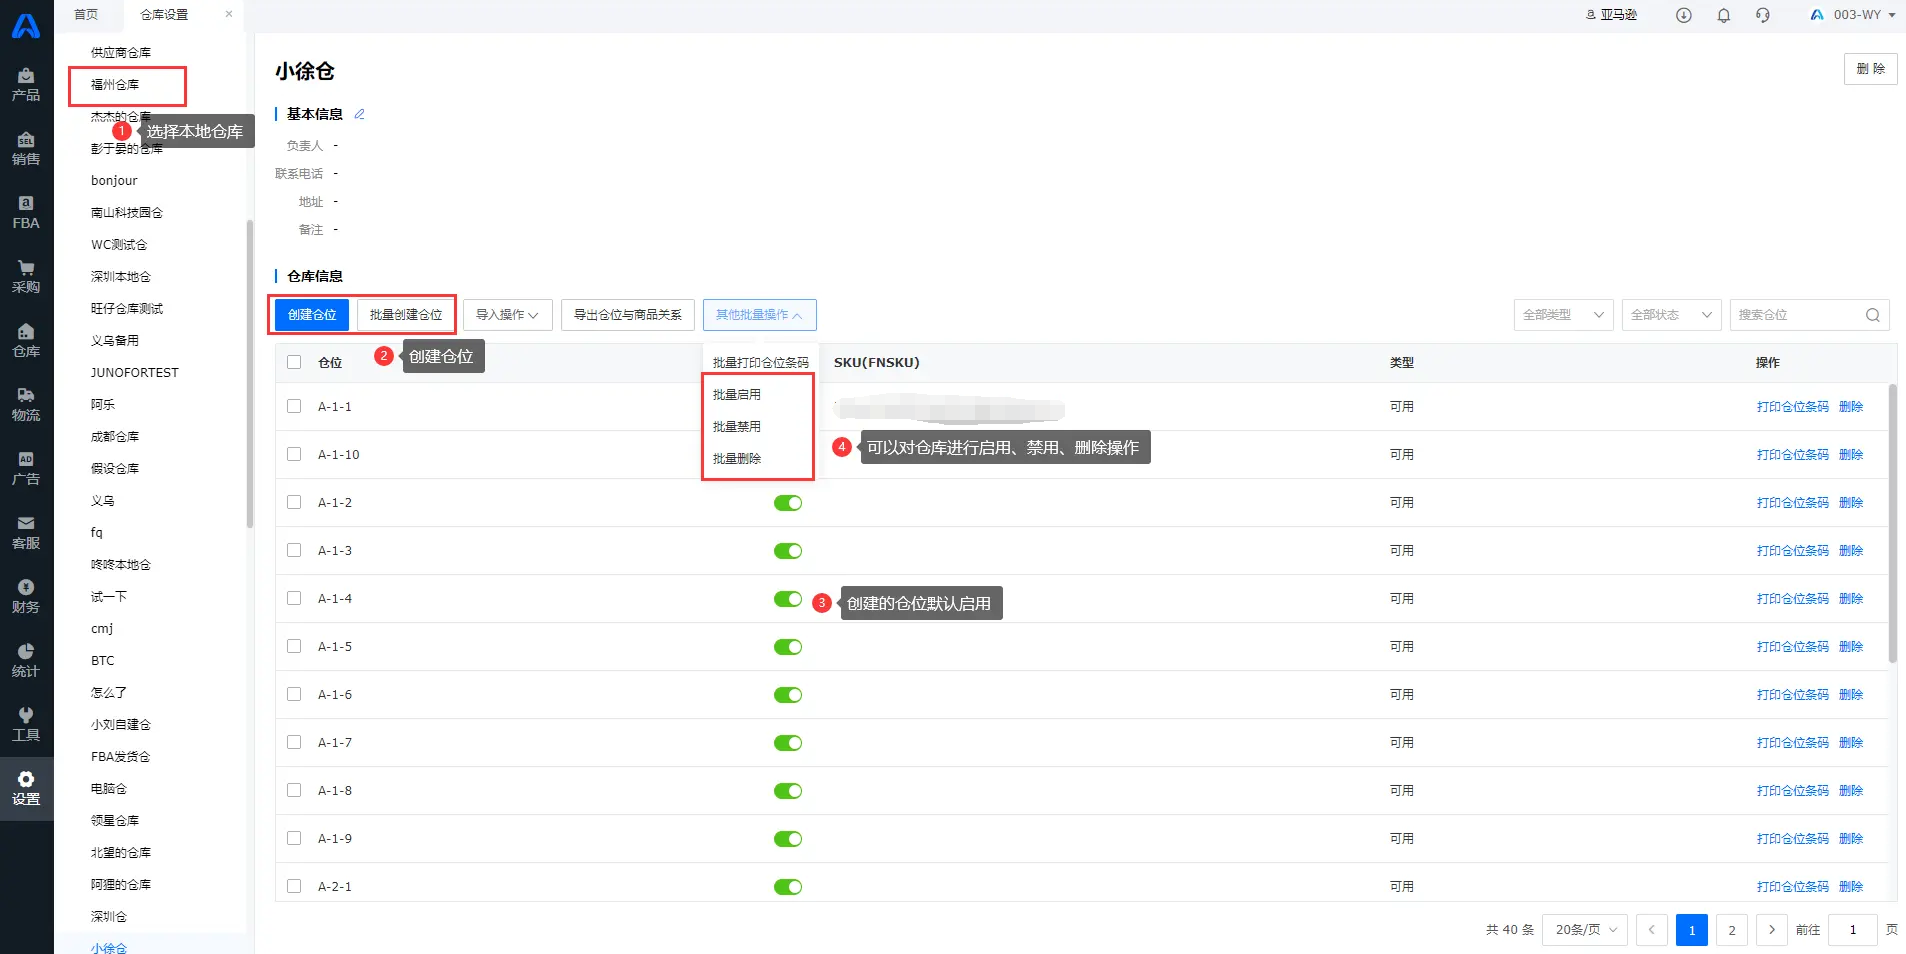Open the 工具 (Tools) sidebar module

point(26,724)
